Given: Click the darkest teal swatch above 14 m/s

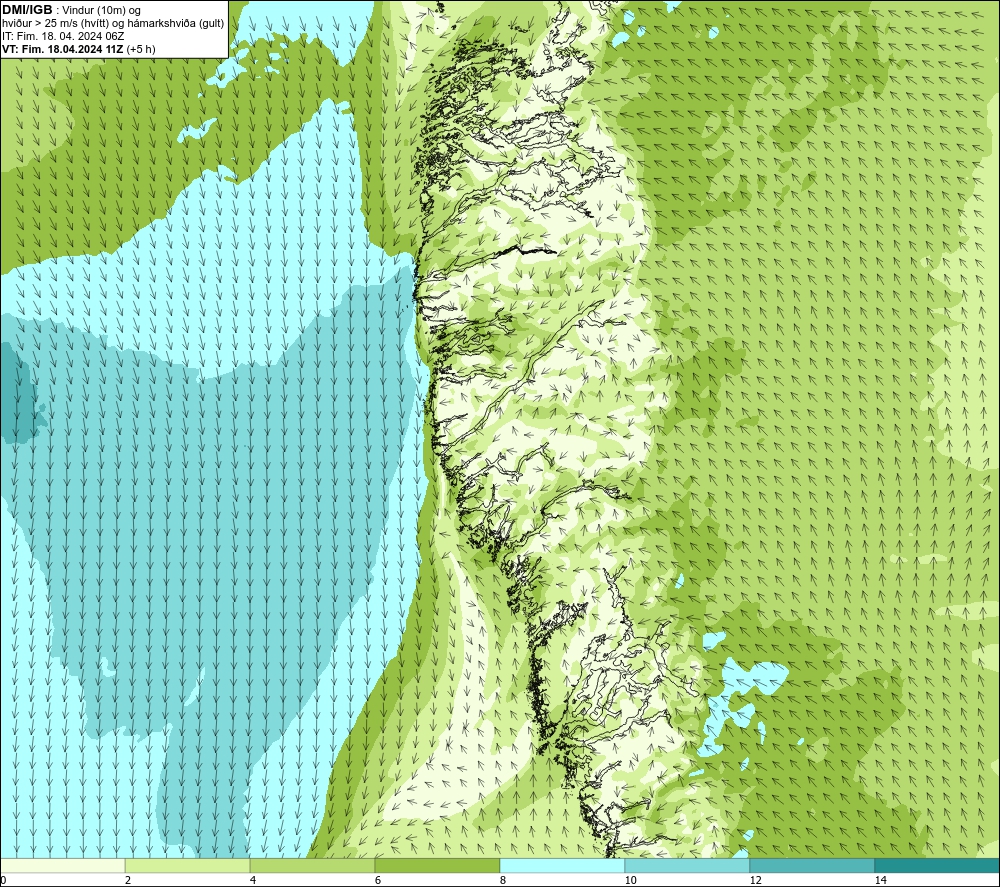Looking at the screenshot, I should [x=938, y=865].
